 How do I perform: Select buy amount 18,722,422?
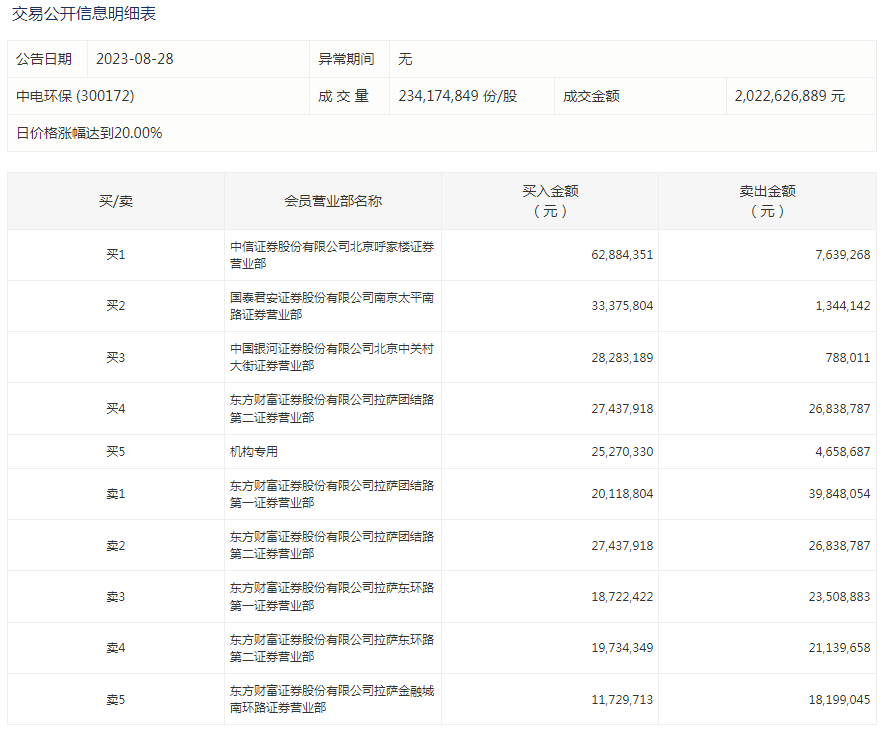(x=622, y=596)
